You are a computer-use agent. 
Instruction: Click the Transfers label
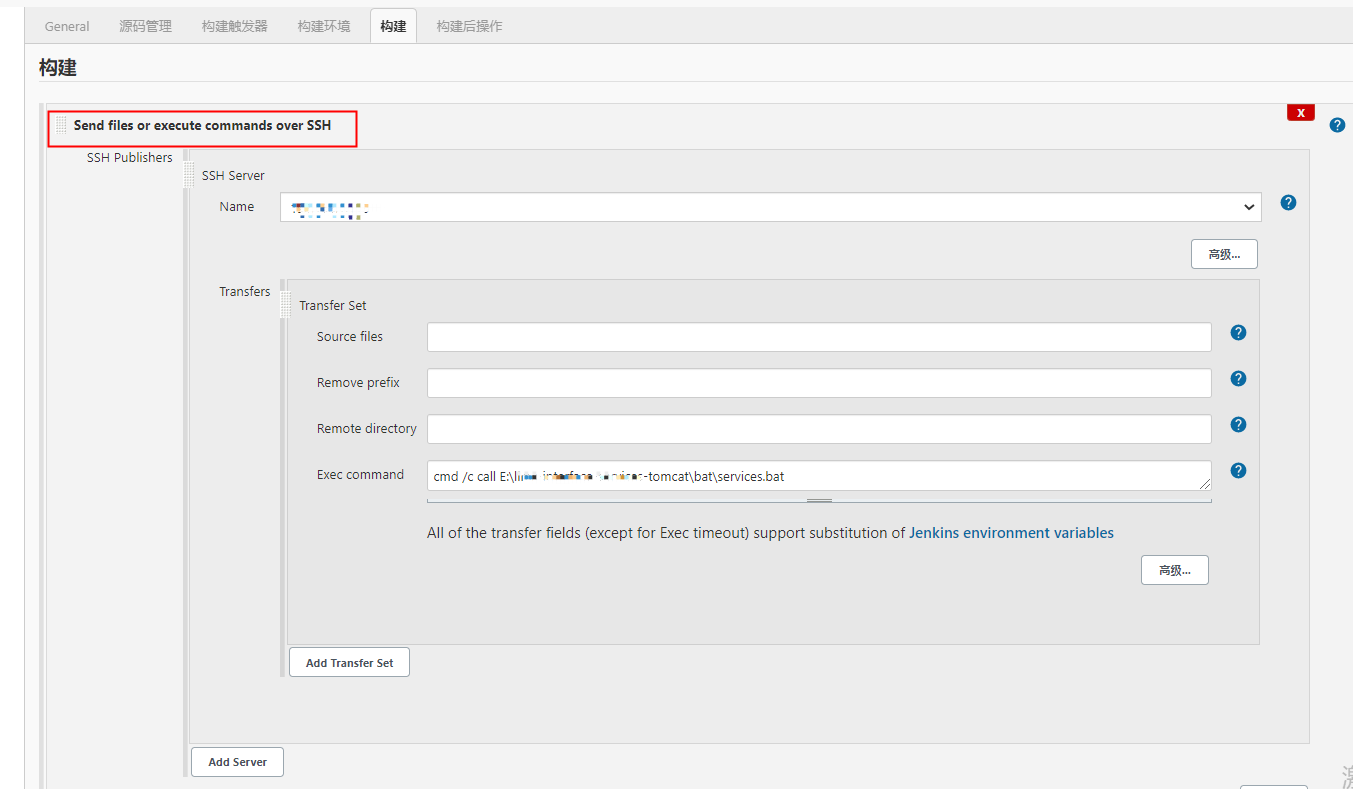tap(245, 291)
